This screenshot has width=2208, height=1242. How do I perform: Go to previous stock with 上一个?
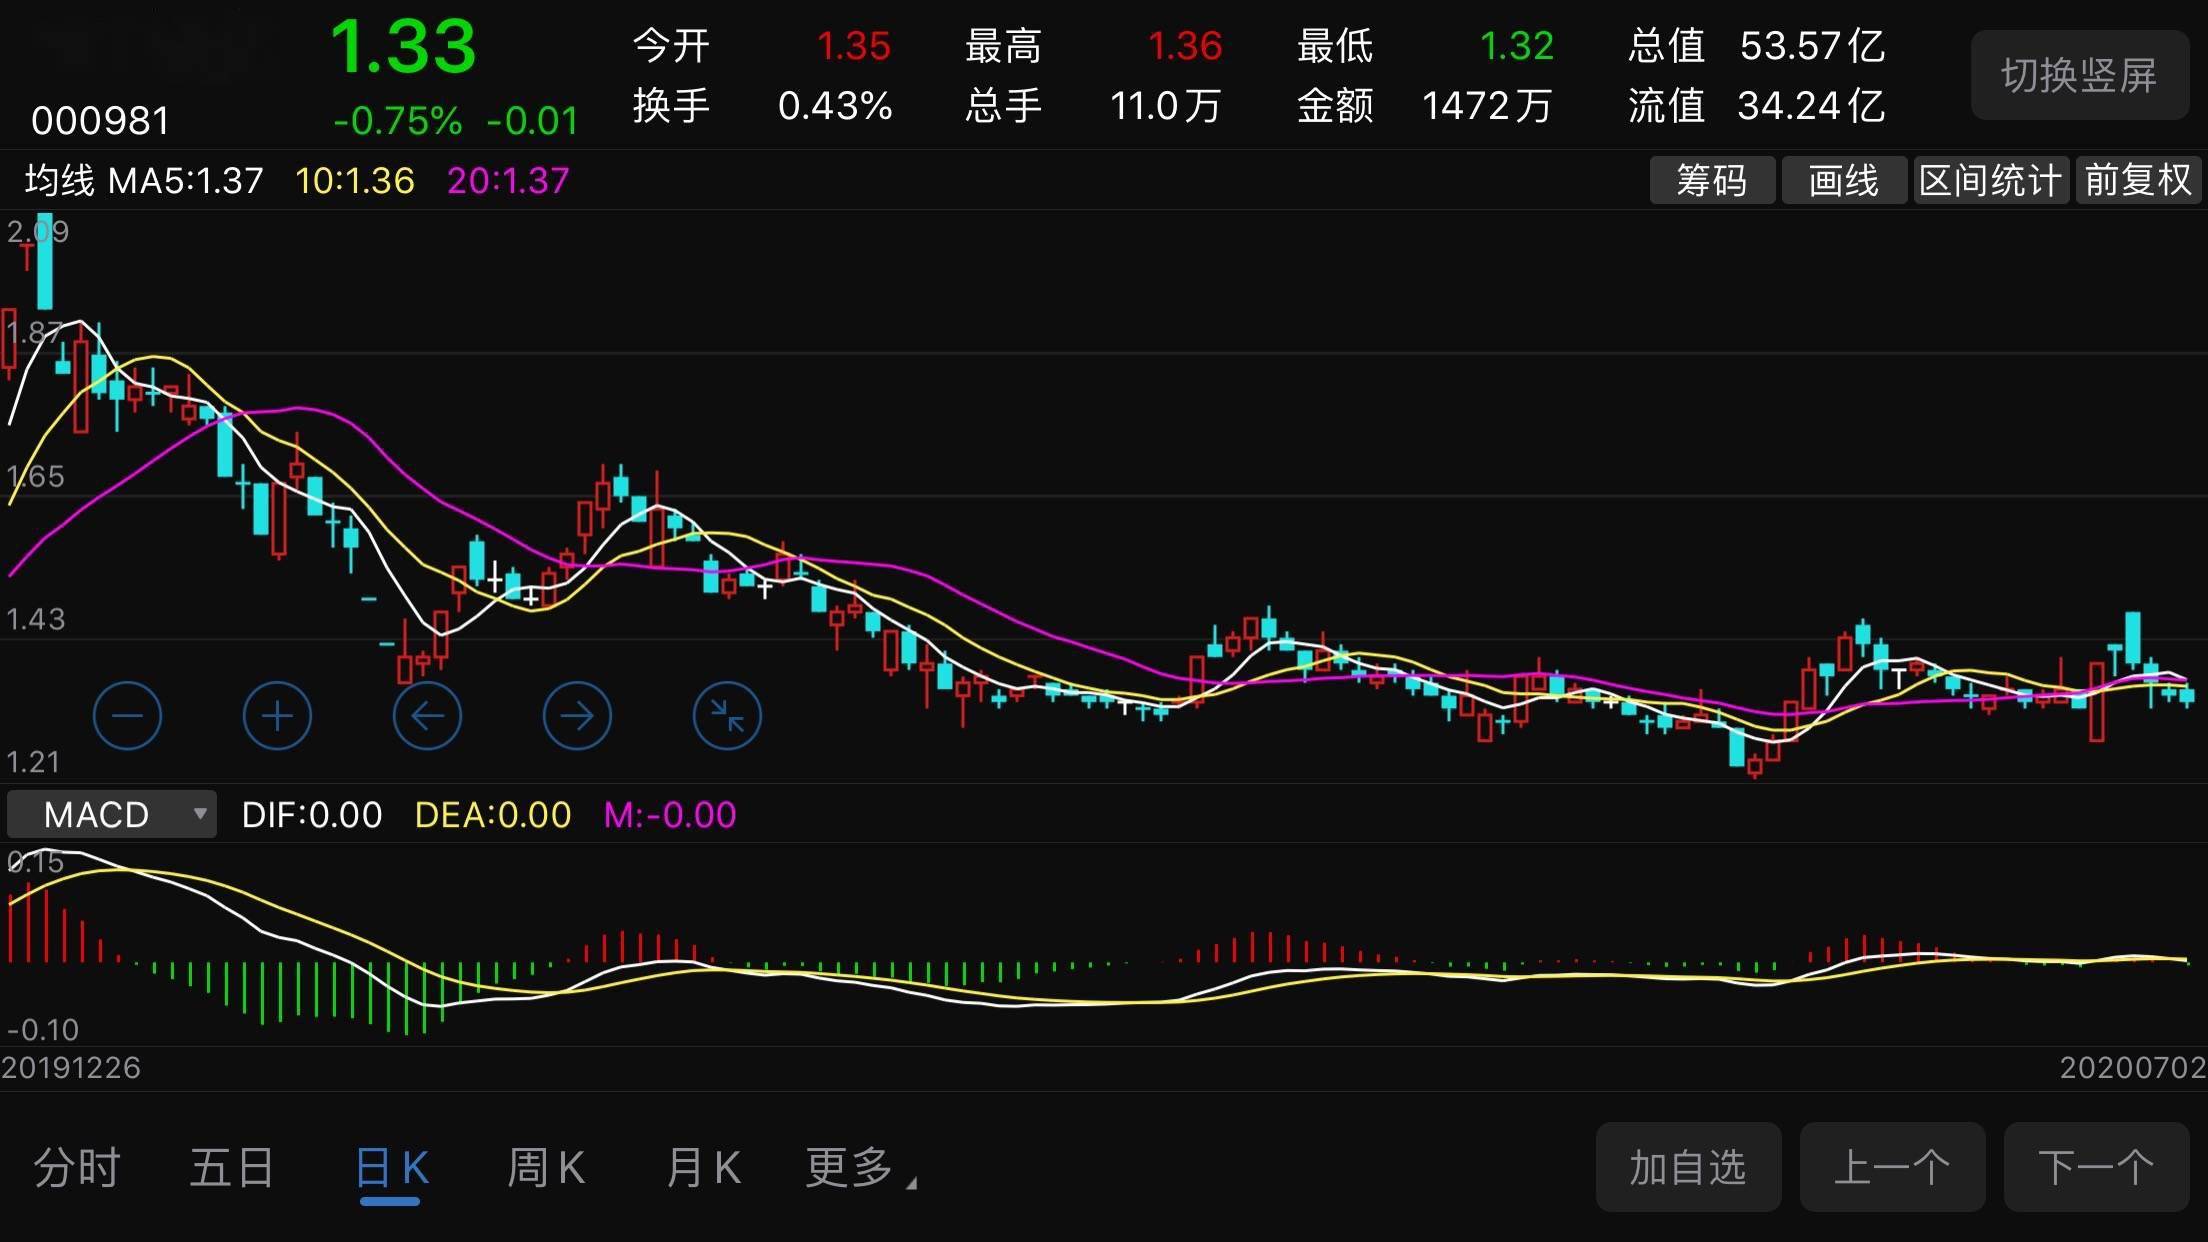[1892, 1167]
